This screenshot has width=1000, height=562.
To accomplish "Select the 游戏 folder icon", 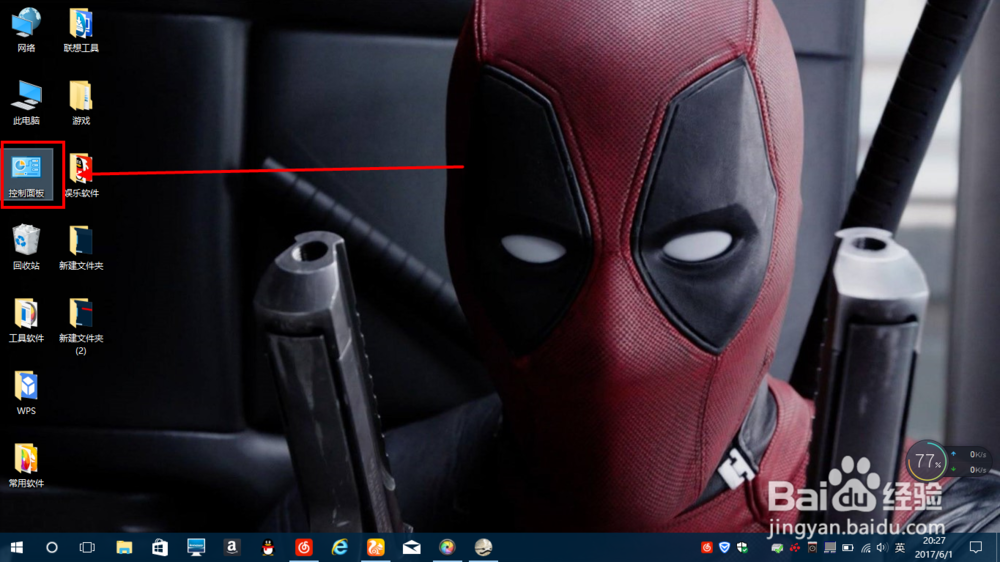I will pyautogui.click(x=81, y=103).
